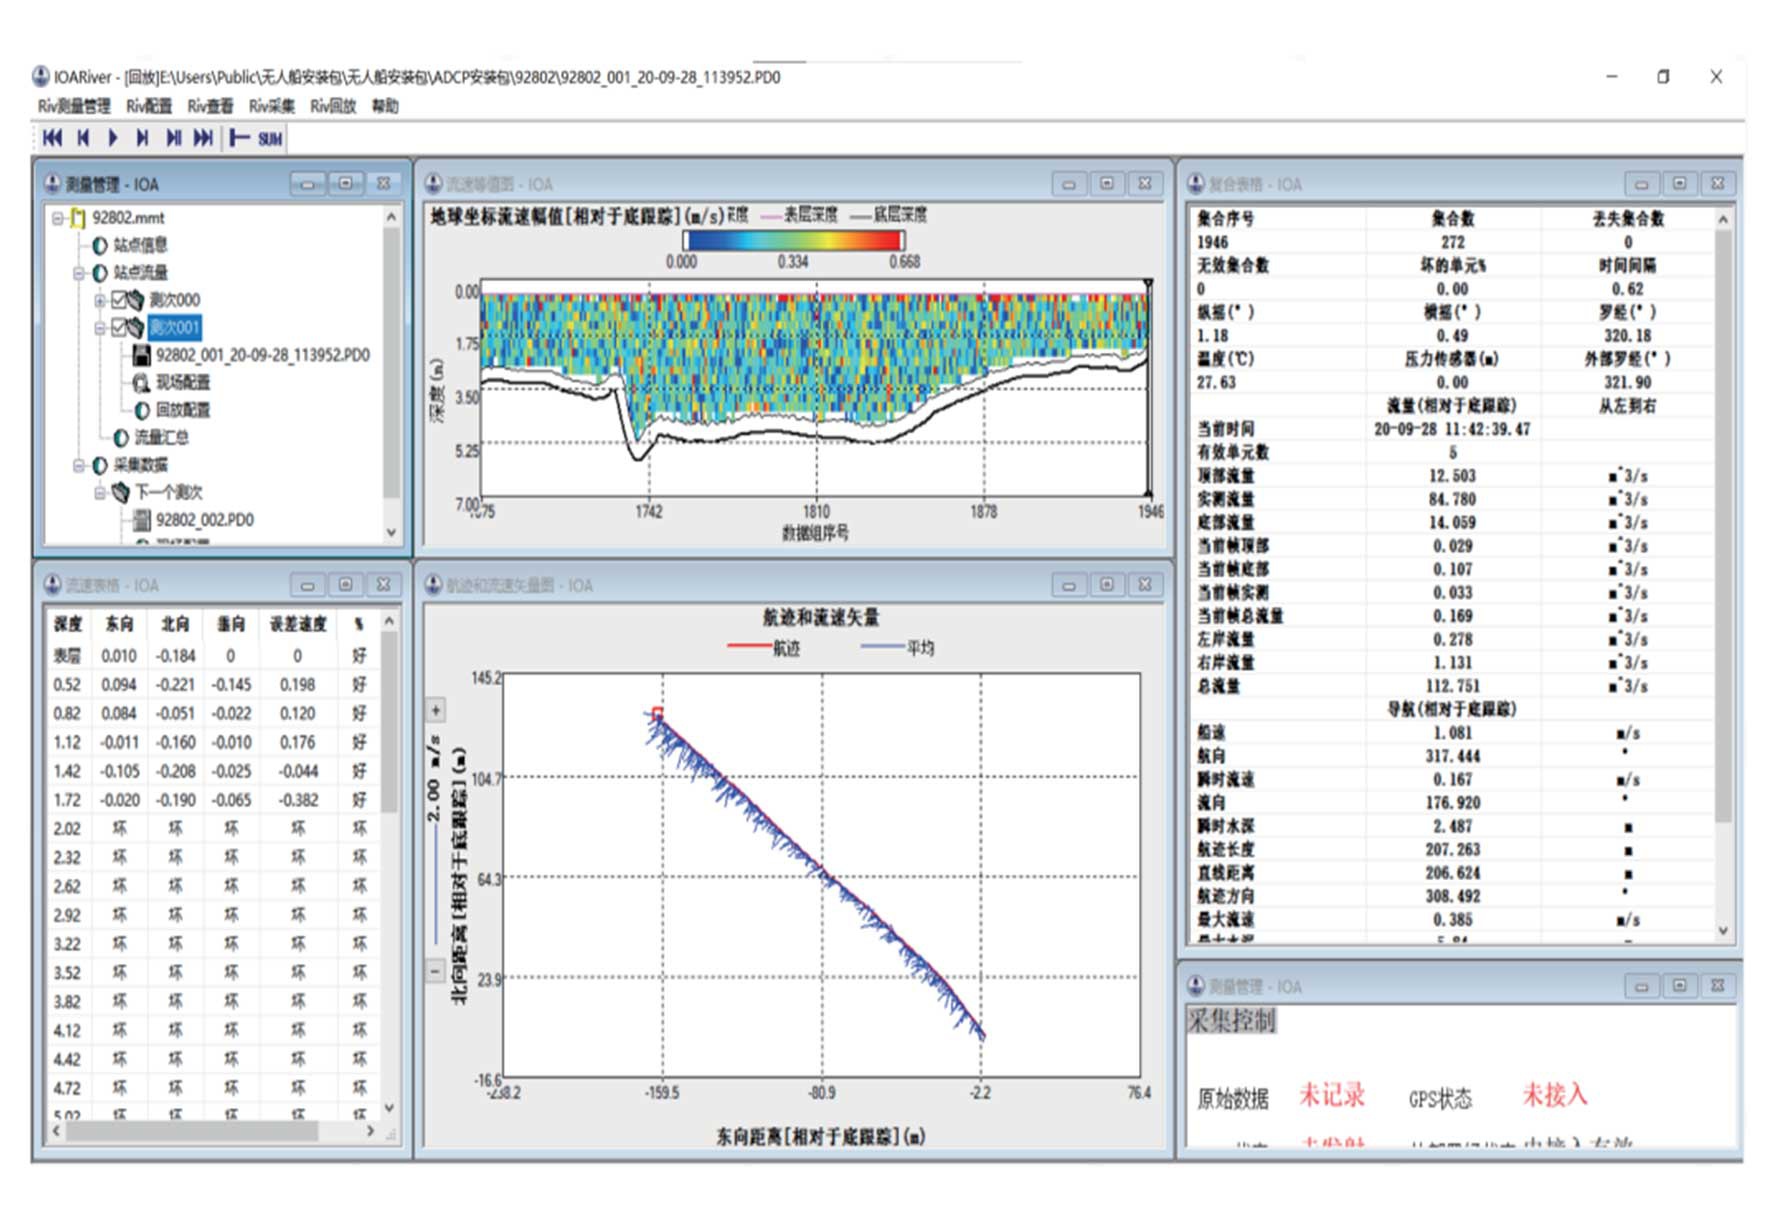Click the PD0 file disk icon for 92802_001

[x=141, y=355]
